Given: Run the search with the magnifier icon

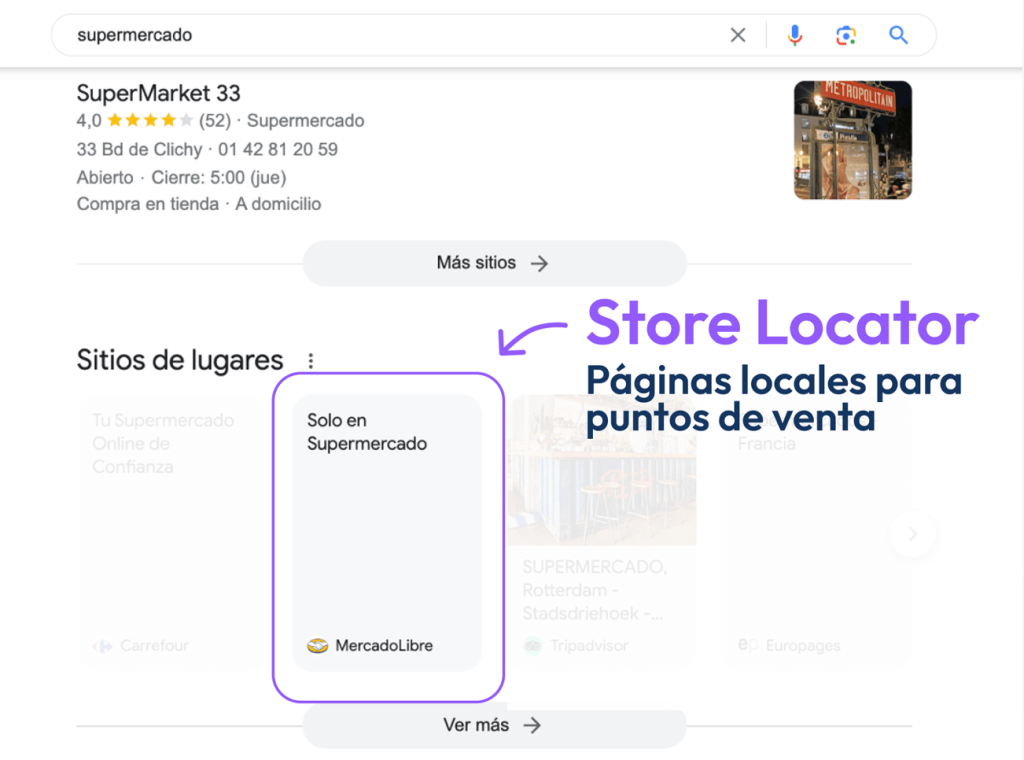Looking at the screenshot, I should pyautogui.click(x=899, y=35).
